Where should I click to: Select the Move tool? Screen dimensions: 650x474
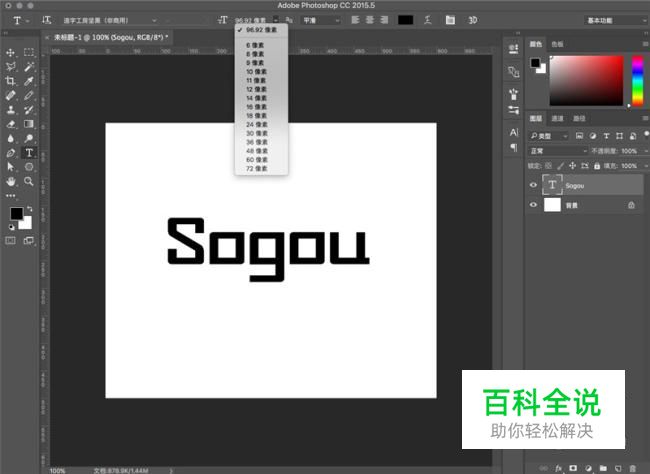[x=10, y=53]
